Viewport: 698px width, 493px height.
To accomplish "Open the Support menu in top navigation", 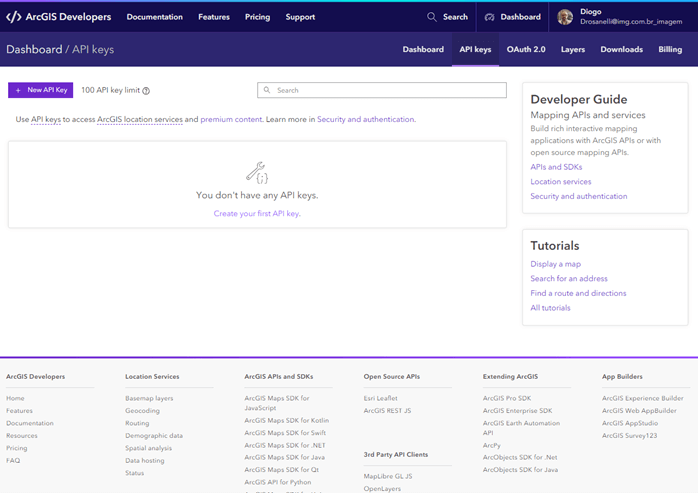I will point(300,17).
